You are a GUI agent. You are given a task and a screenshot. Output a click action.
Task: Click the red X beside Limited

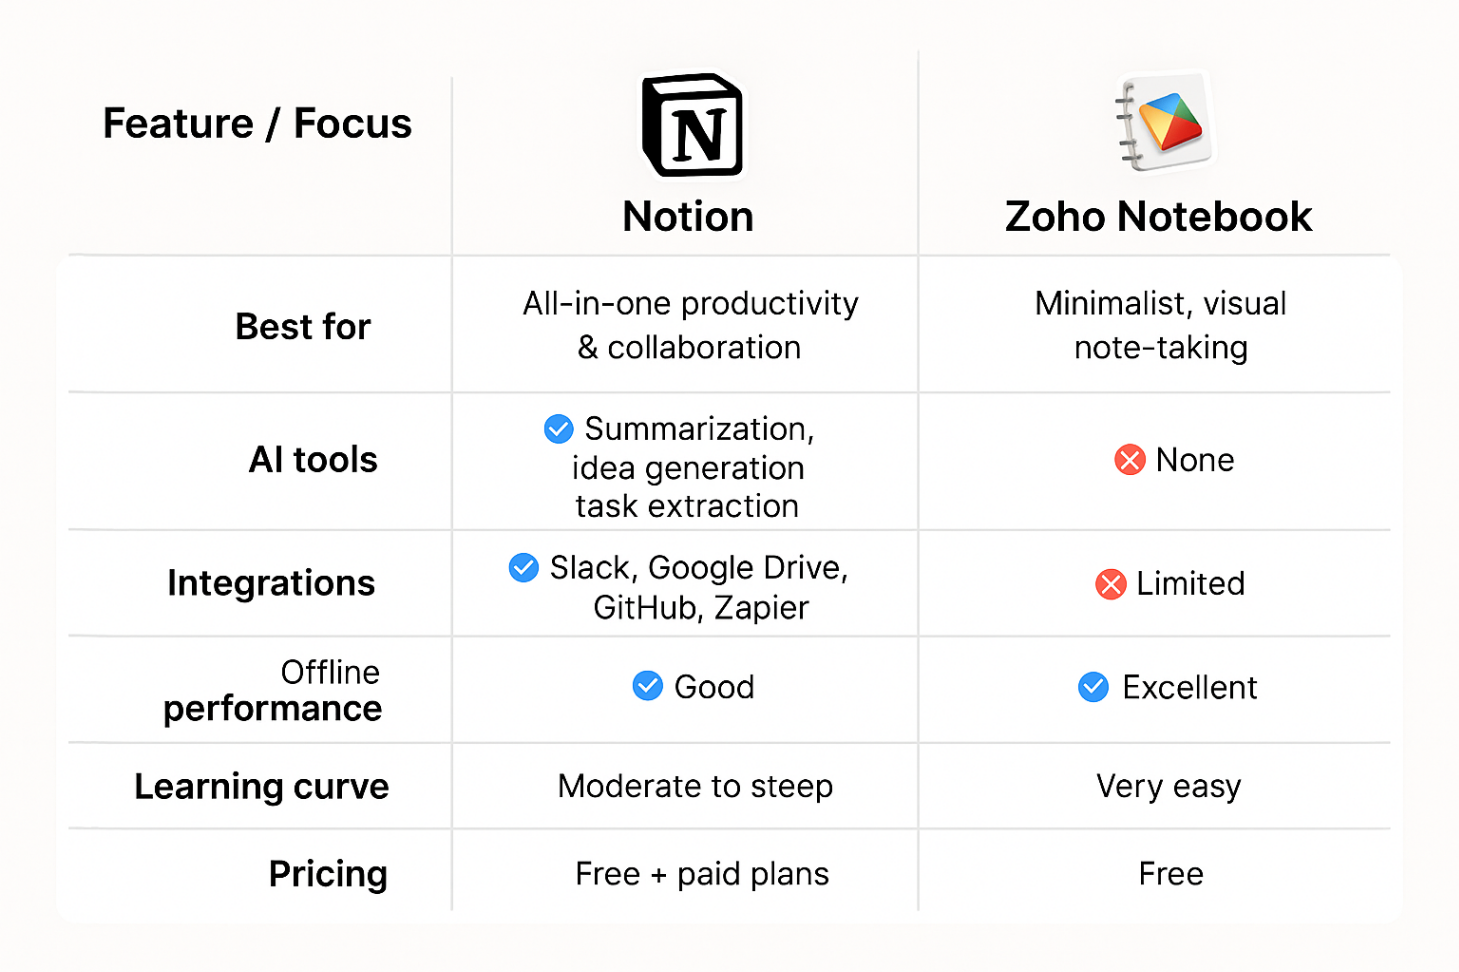click(1111, 584)
